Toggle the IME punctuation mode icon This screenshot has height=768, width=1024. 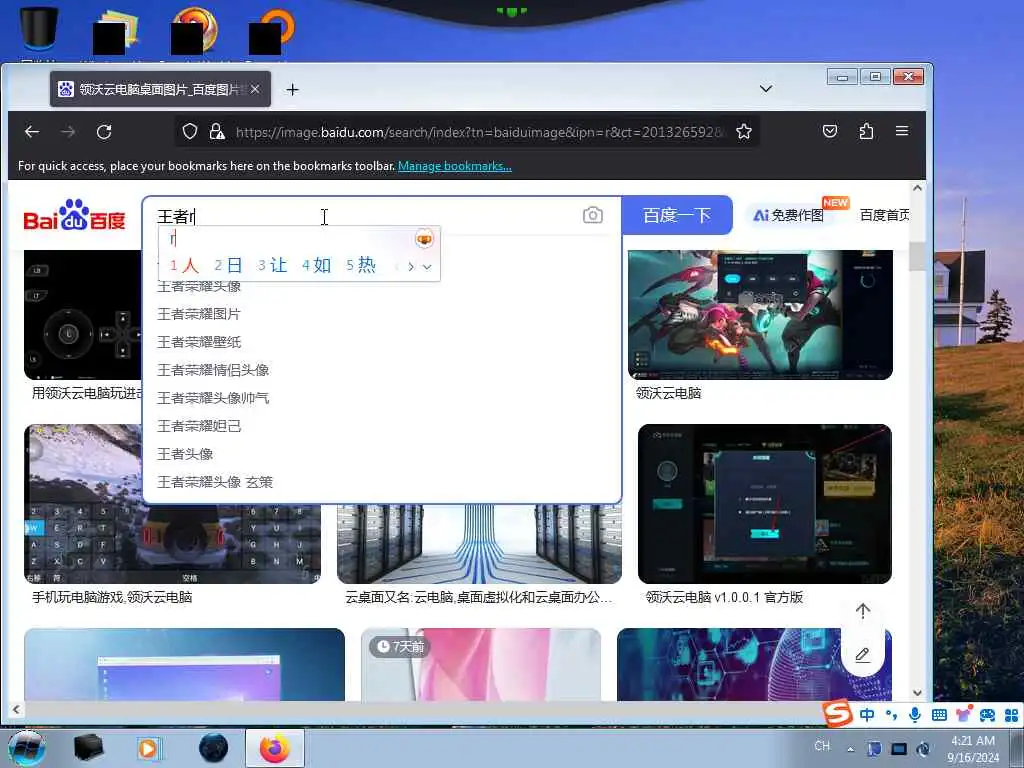coord(891,714)
